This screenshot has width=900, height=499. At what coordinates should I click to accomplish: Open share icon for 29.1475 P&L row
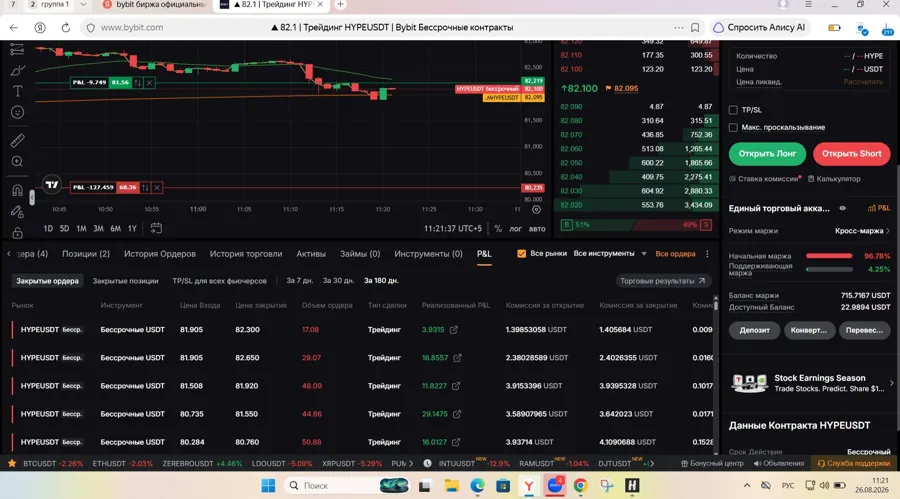tap(457, 414)
